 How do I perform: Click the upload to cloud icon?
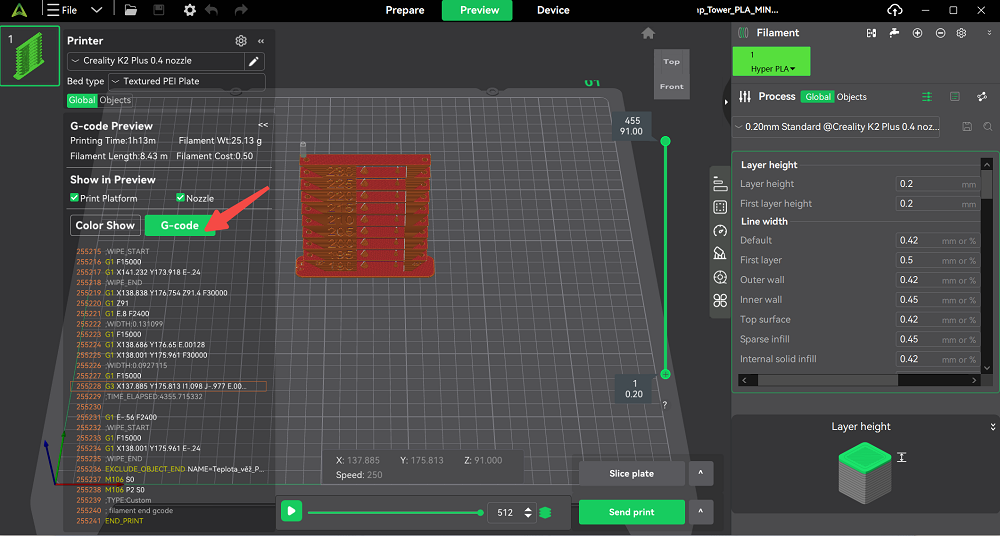pos(895,10)
